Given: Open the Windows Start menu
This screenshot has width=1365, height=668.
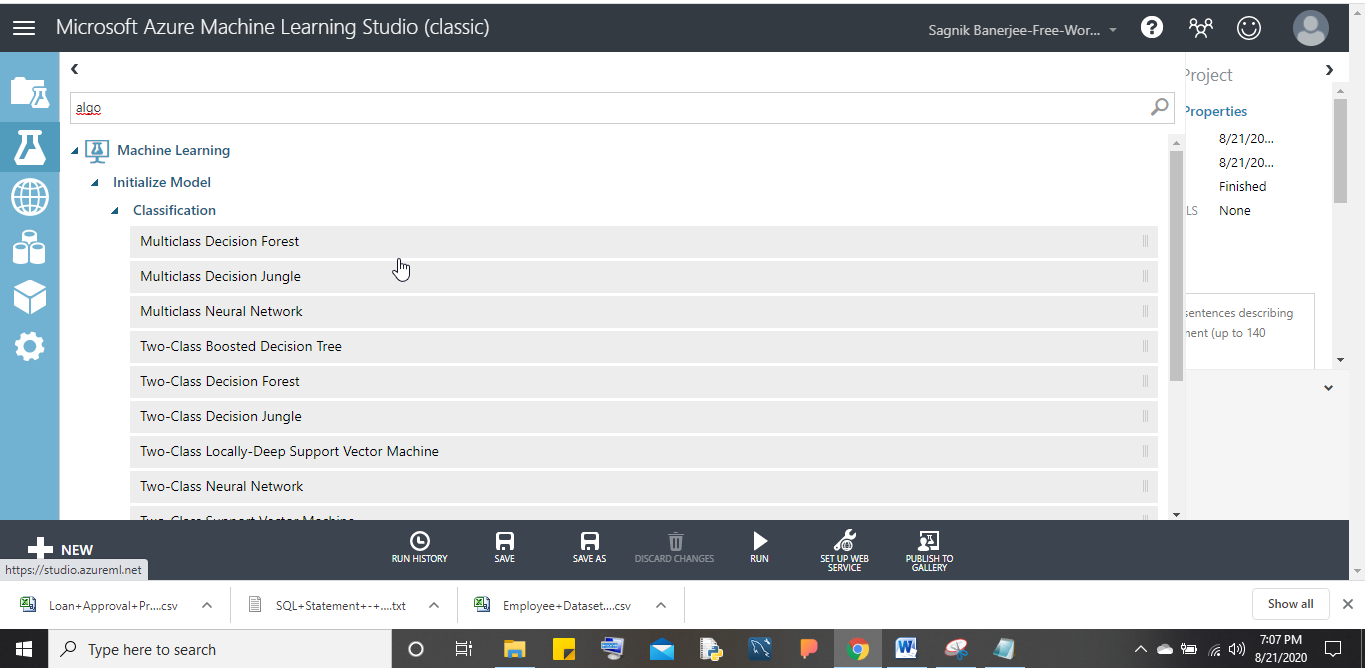Looking at the screenshot, I should 23,649.
